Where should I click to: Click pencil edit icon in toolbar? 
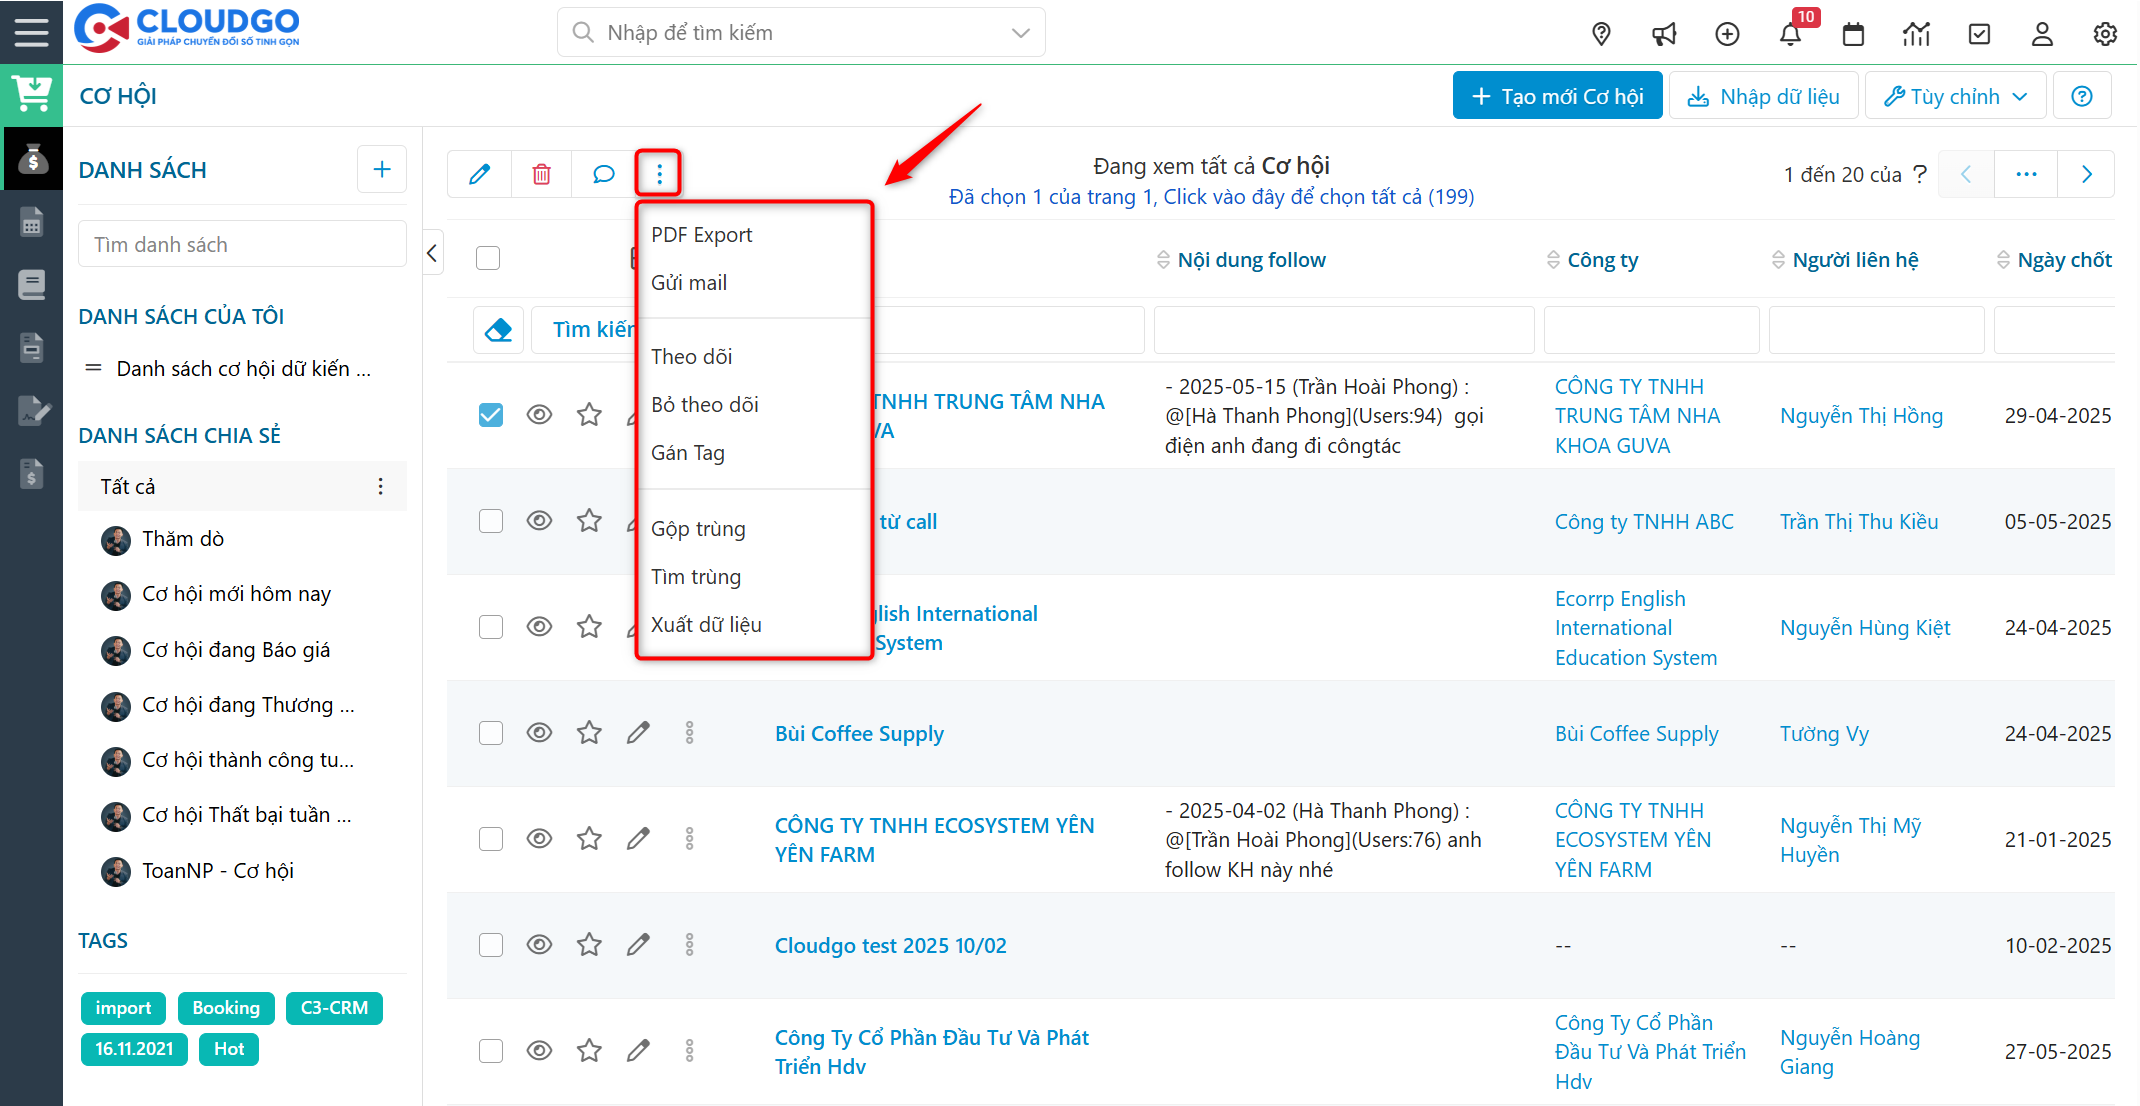point(480,174)
